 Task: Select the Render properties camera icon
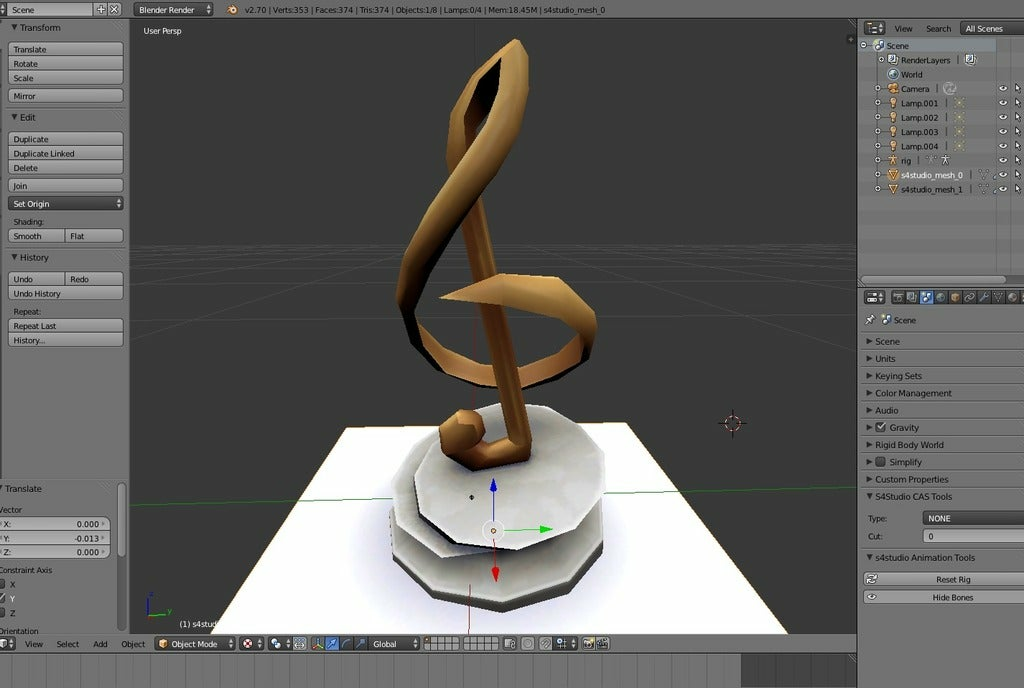898,297
